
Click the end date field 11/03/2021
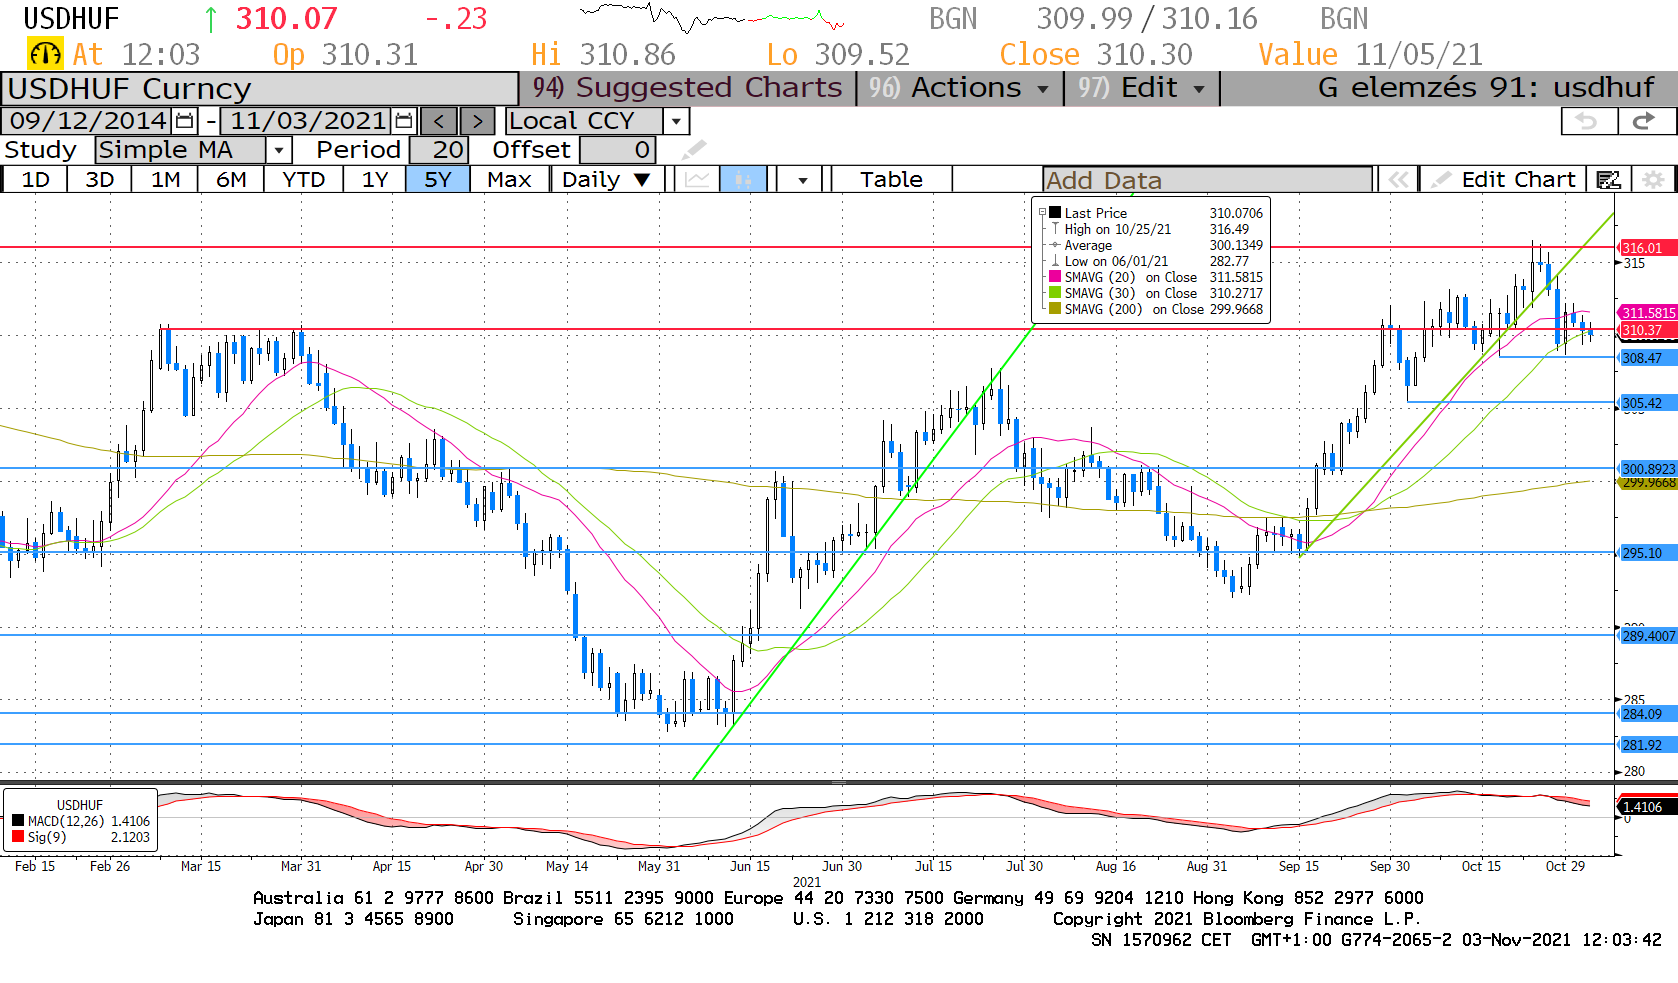point(307,121)
